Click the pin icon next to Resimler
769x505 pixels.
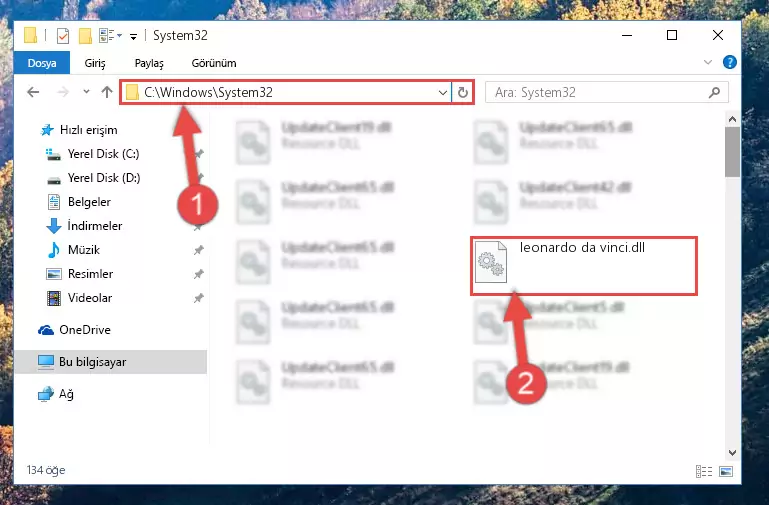pos(199,274)
